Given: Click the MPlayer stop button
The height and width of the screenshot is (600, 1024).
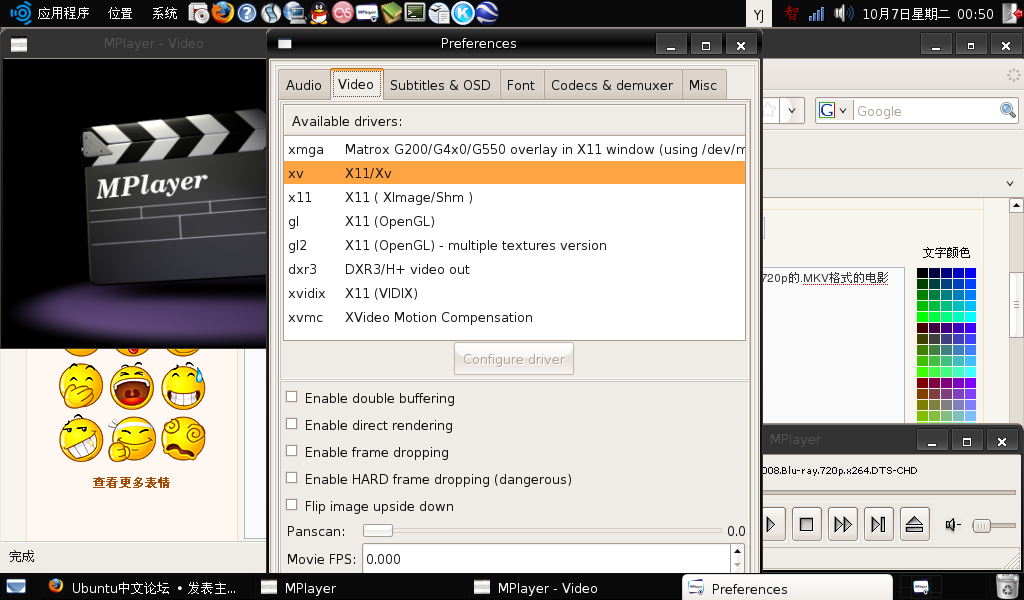Looking at the screenshot, I should (807, 524).
